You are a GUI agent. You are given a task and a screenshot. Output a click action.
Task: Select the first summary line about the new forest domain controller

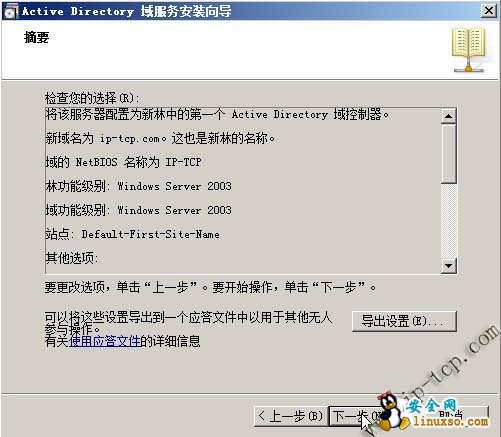click(217, 115)
